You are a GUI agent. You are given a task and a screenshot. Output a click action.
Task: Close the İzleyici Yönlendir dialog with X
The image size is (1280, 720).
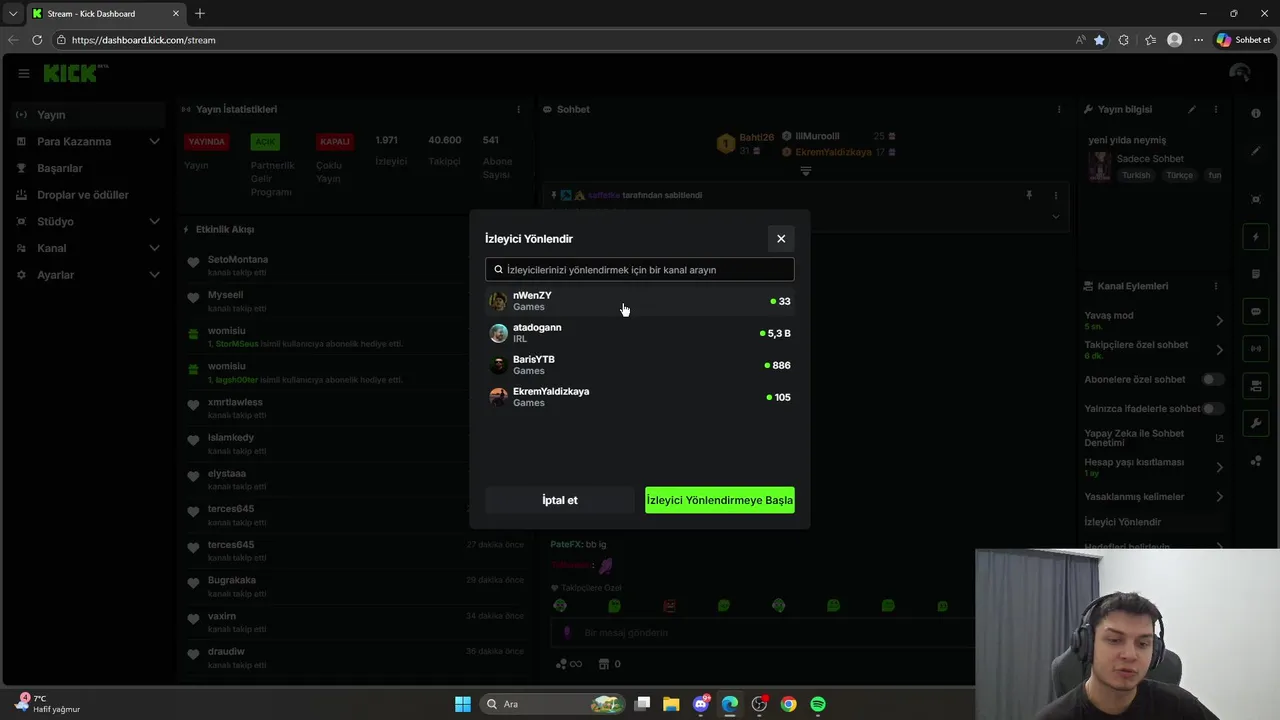pyautogui.click(x=781, y=238)
